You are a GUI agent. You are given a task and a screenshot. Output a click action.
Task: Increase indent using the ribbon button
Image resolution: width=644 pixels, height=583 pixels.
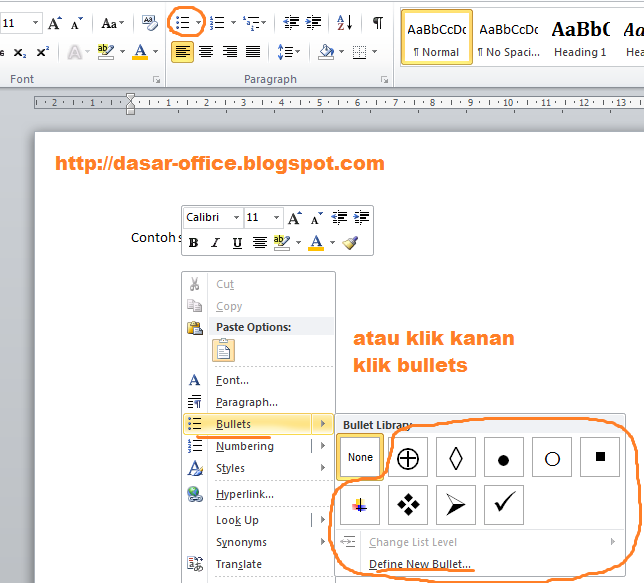314,23
